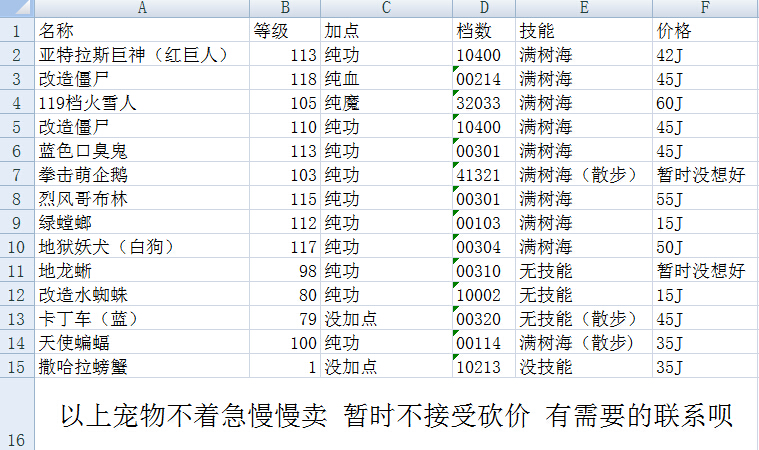Screen dimensions: 759x450
Task: Select the 60J price cell
Action: [x=704, y=102]
